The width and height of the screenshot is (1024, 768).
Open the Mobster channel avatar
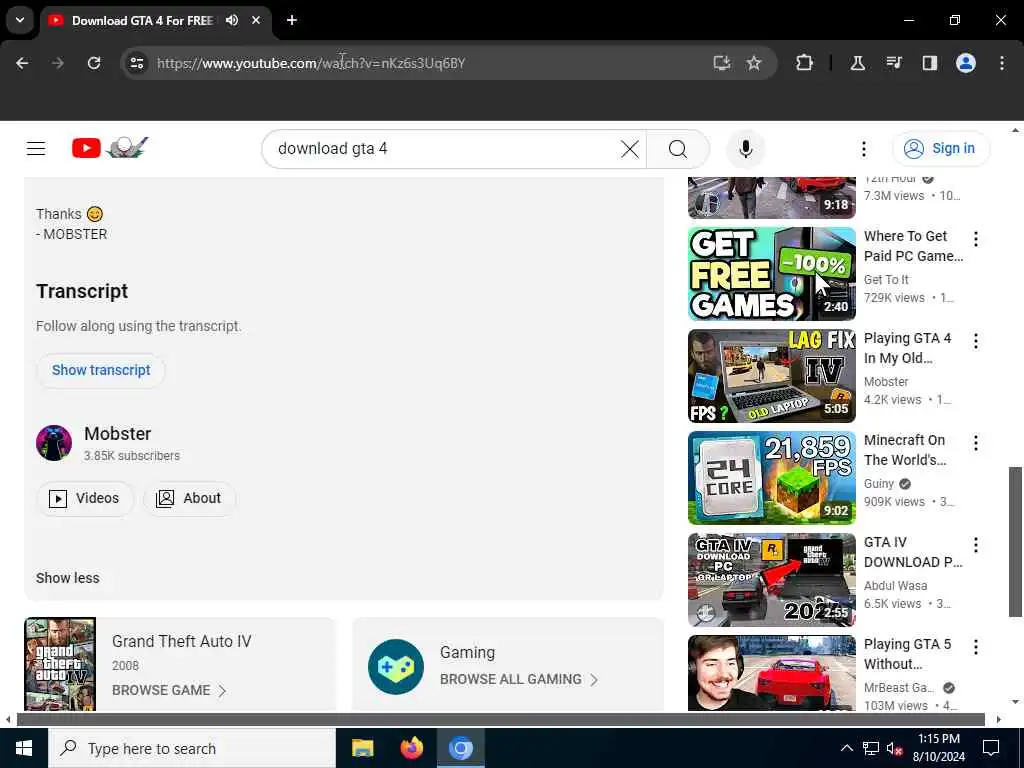click(54, 443)
